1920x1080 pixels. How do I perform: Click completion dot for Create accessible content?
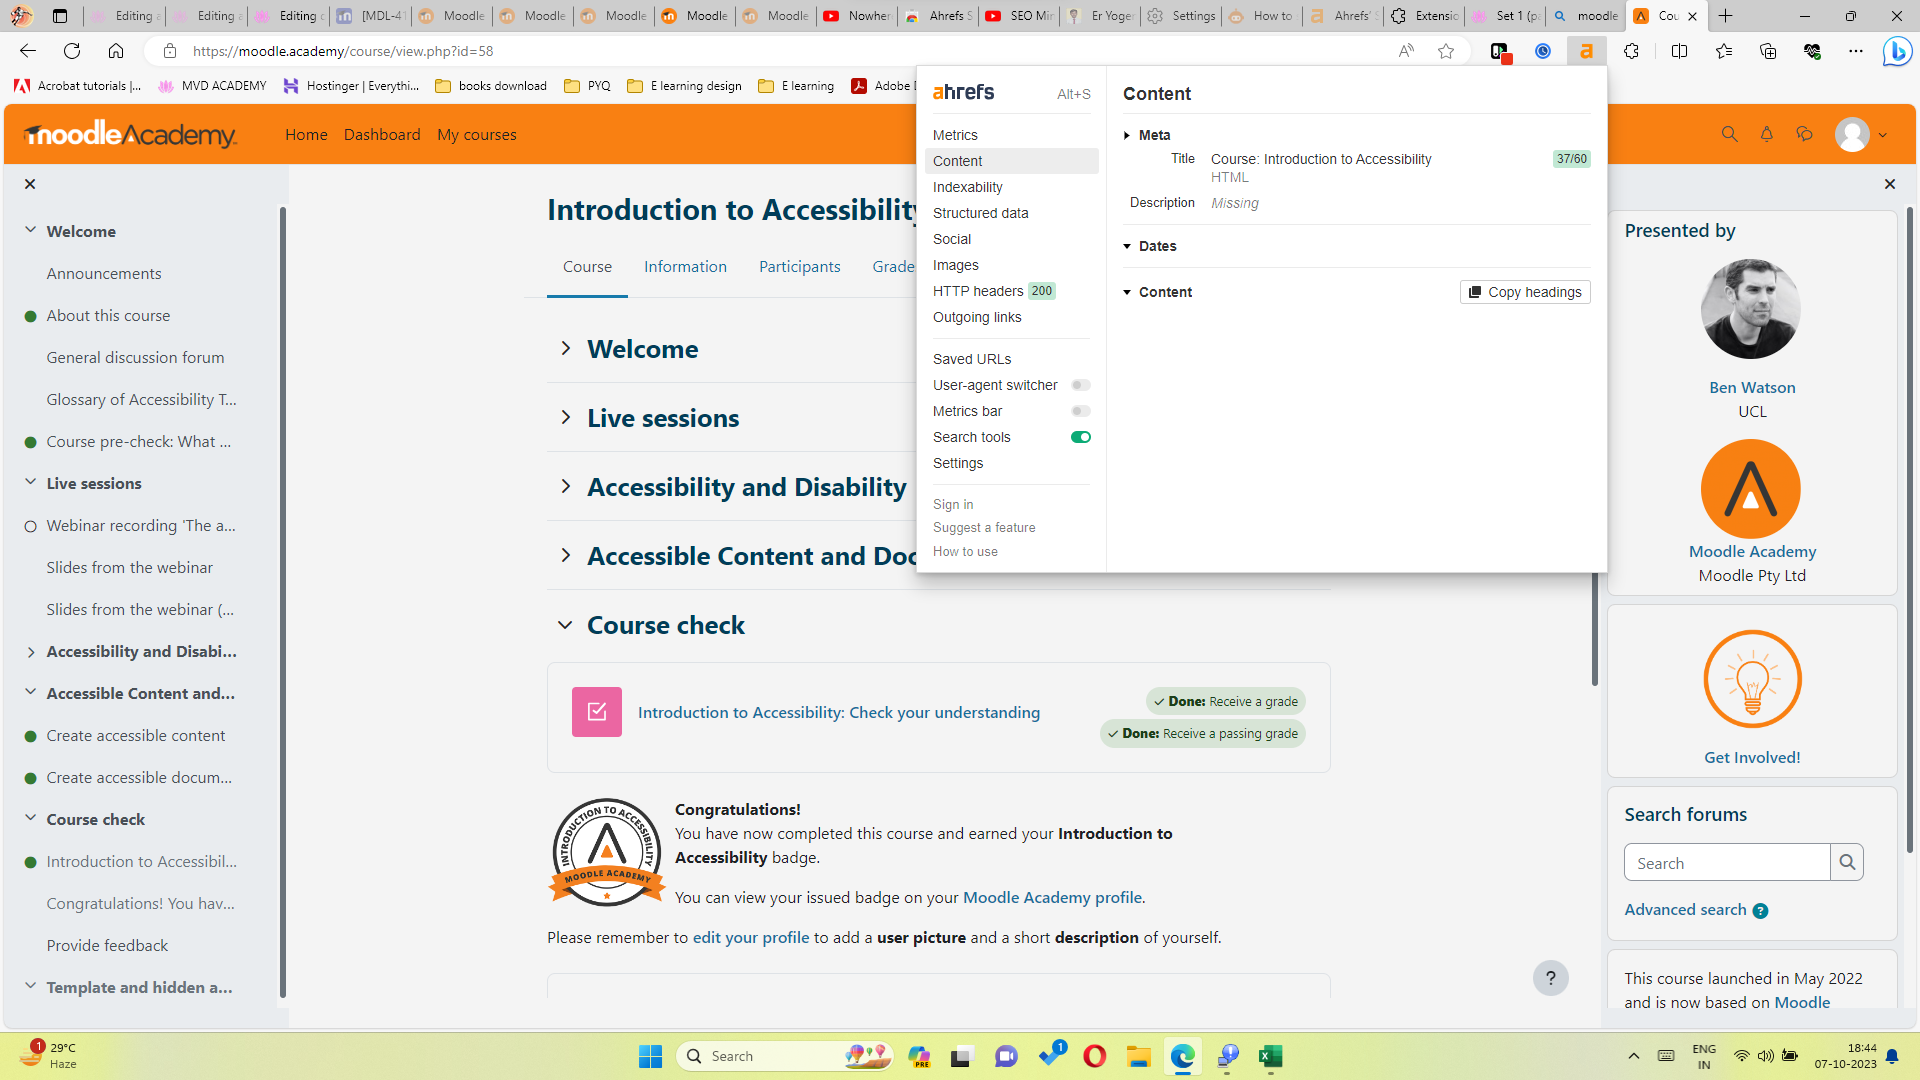[x=31, y=736]
